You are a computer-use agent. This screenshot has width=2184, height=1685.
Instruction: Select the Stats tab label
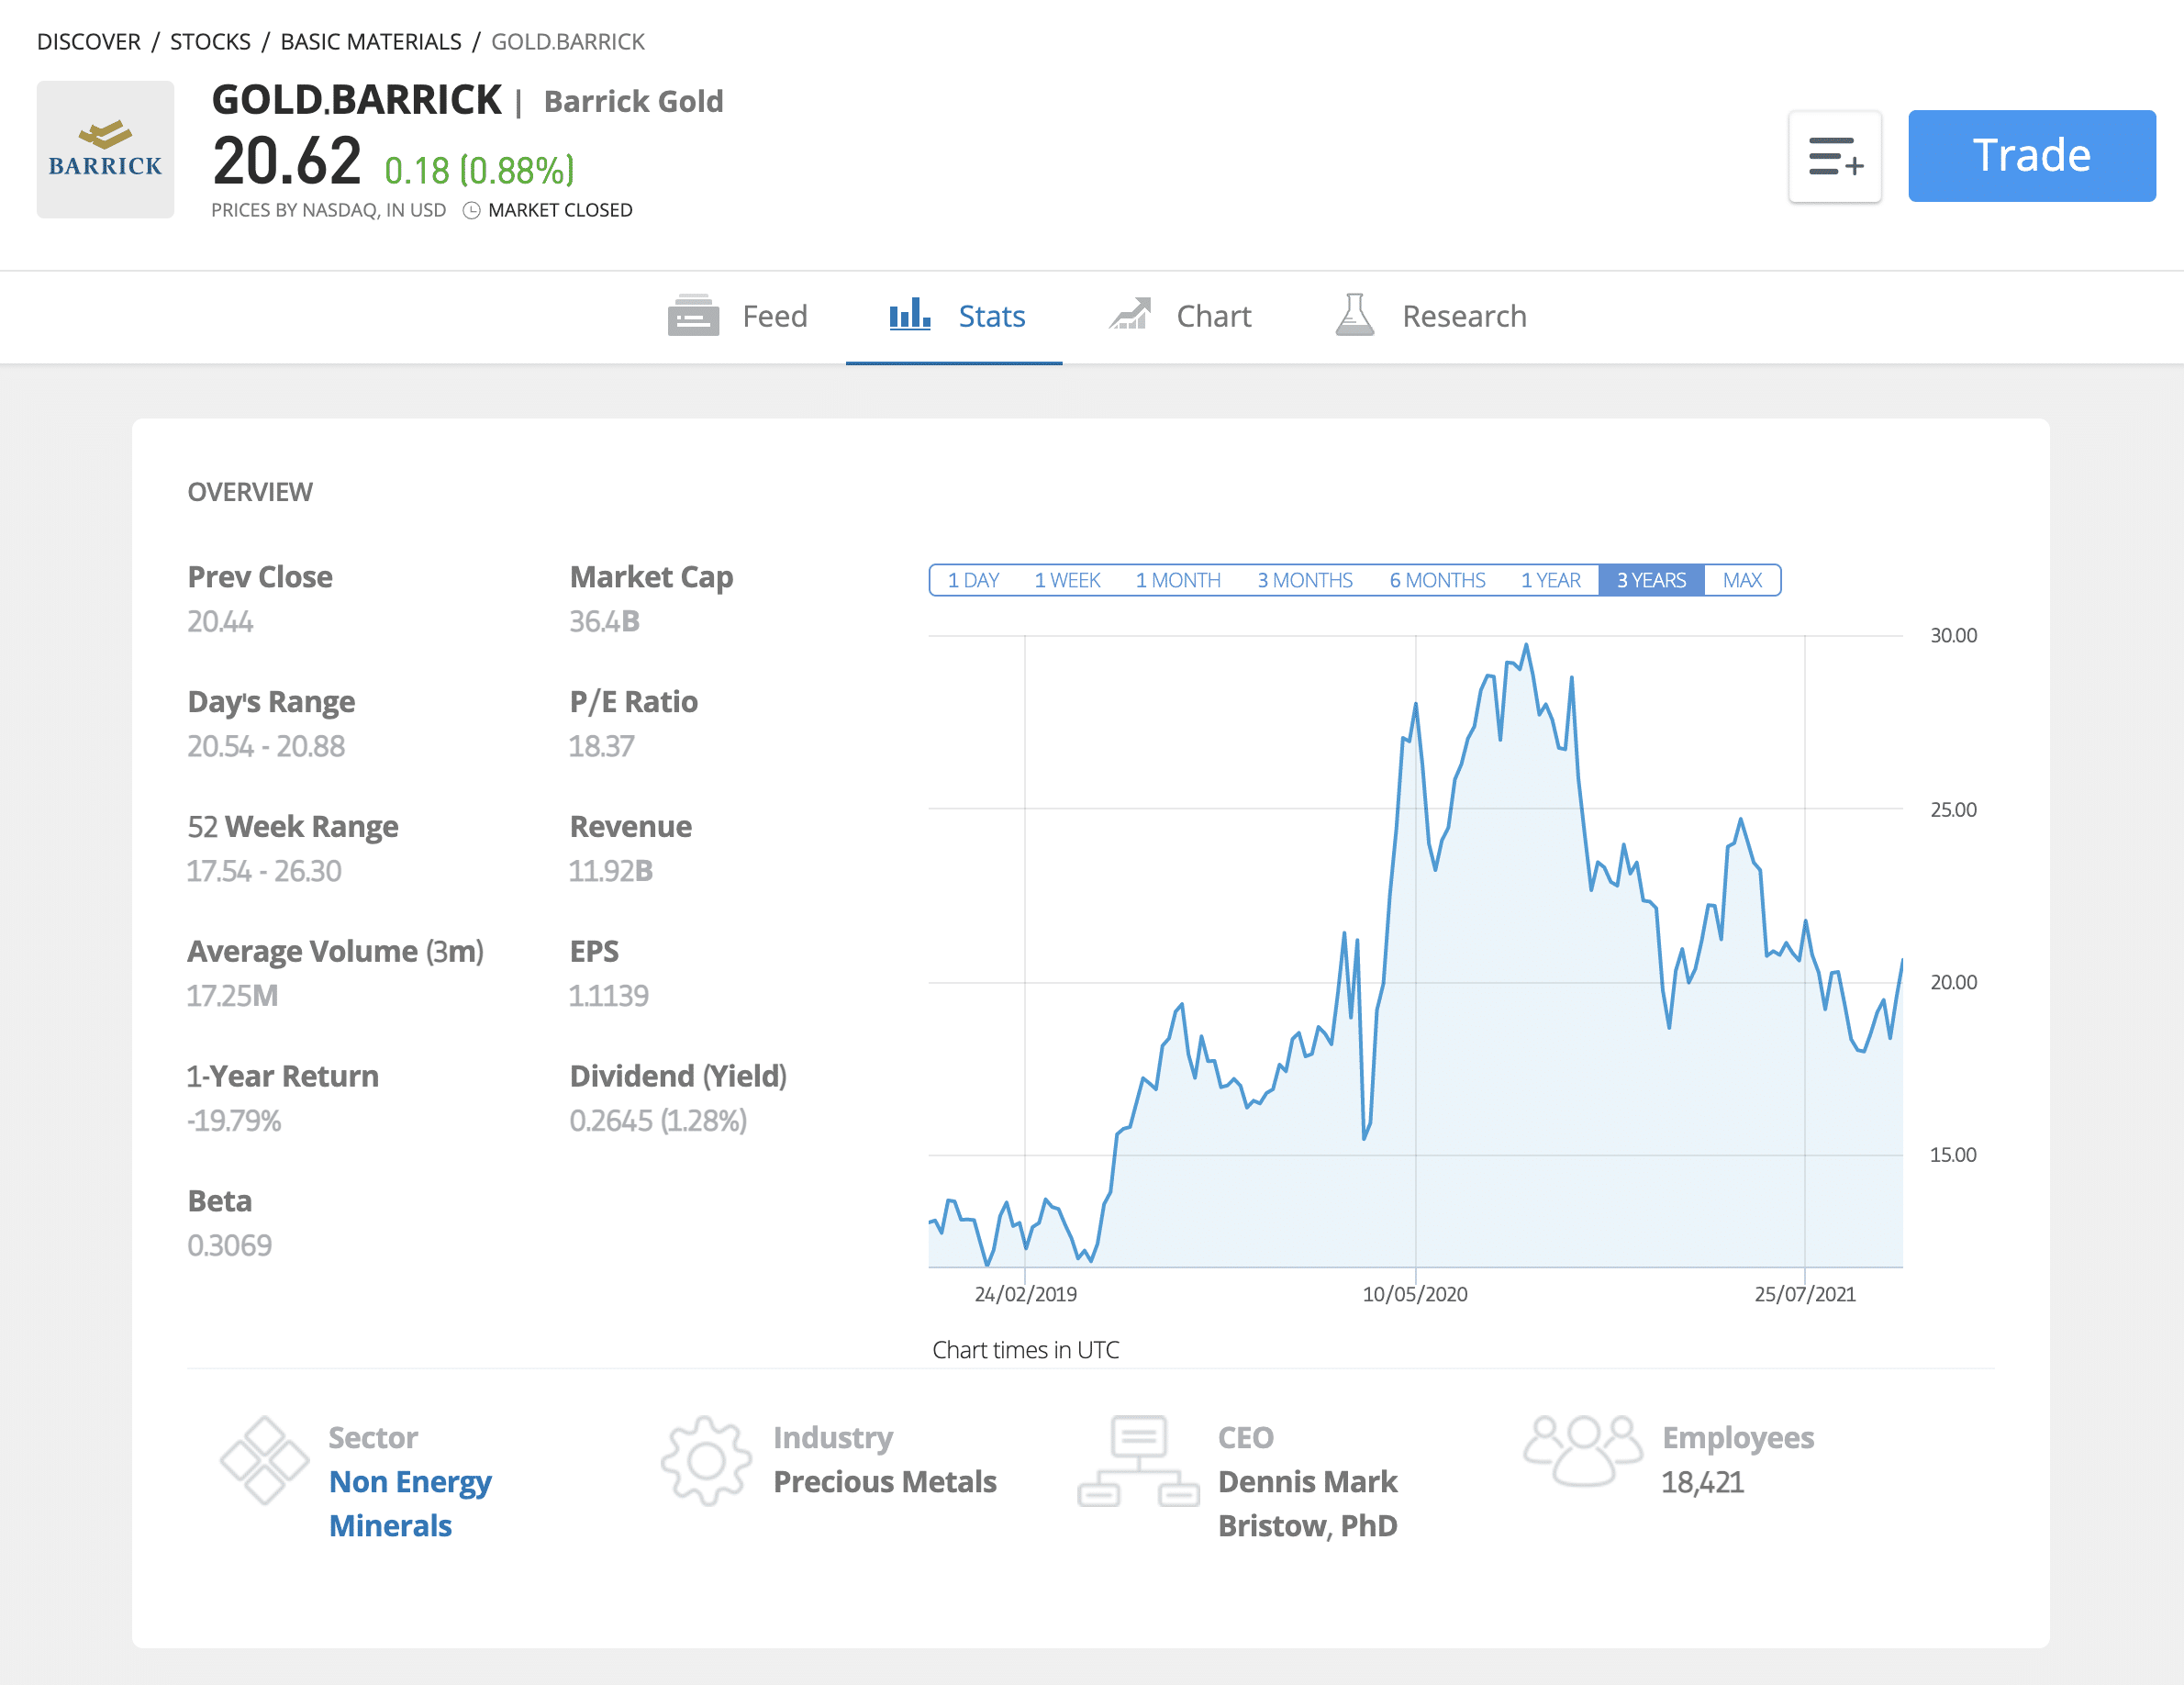[991, 316]
